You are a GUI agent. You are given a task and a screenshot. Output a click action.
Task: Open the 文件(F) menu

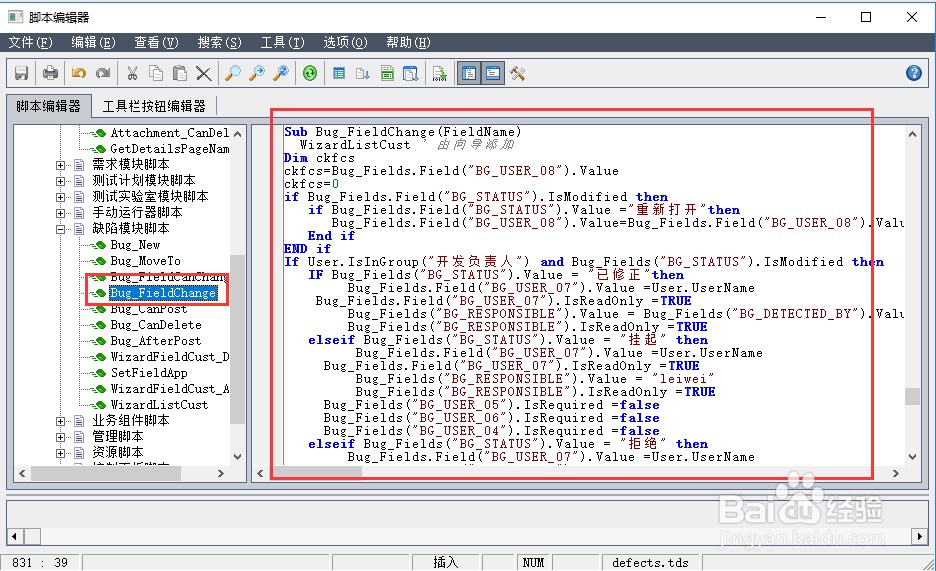point(30,42)
